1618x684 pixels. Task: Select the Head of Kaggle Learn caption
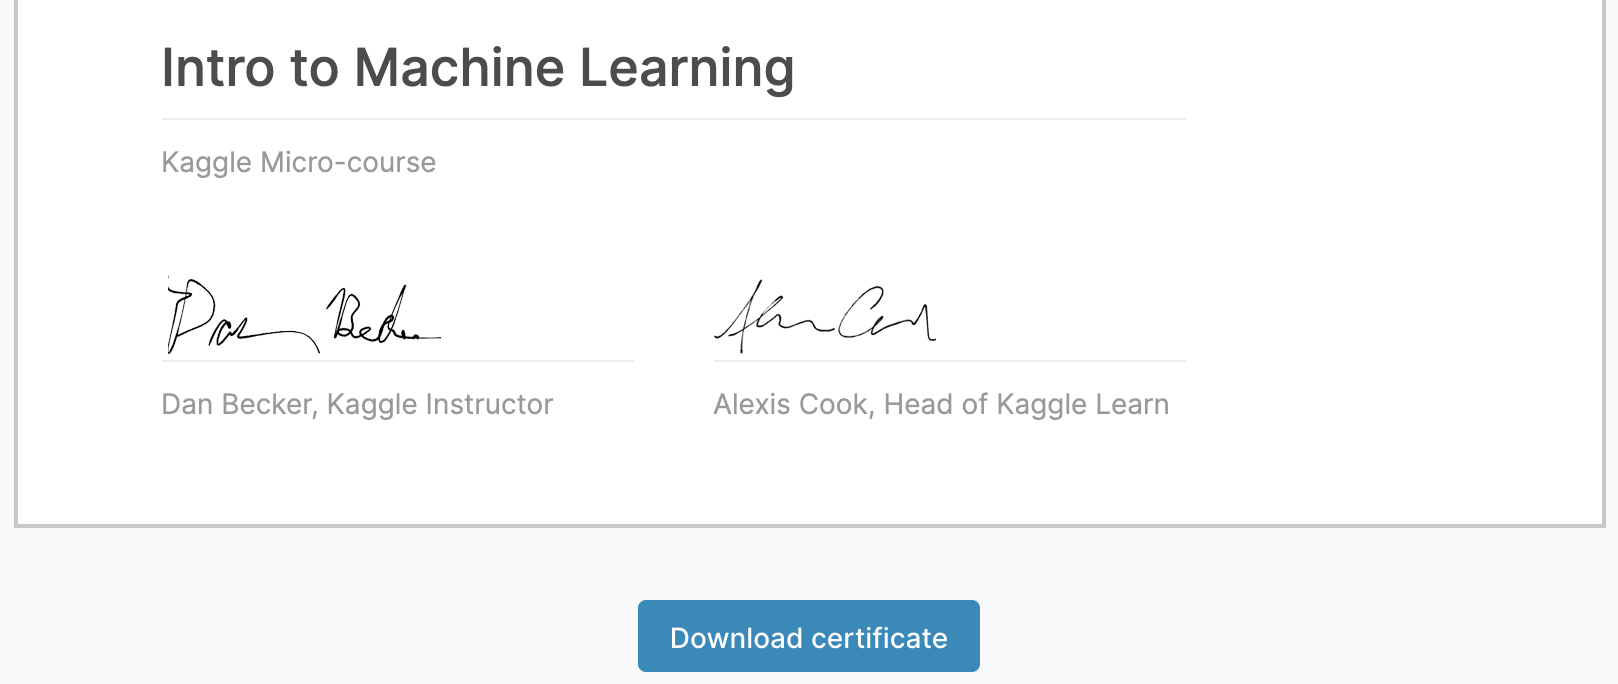click(x=1026, y=404)
